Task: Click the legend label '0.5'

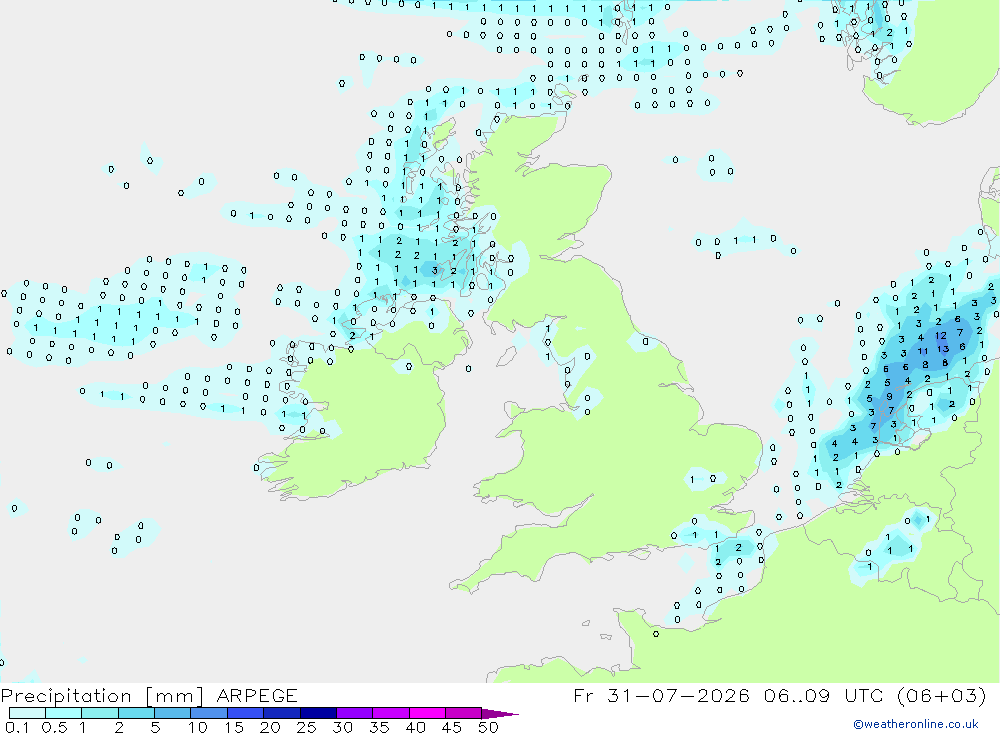Action: (x=54, y=727)
